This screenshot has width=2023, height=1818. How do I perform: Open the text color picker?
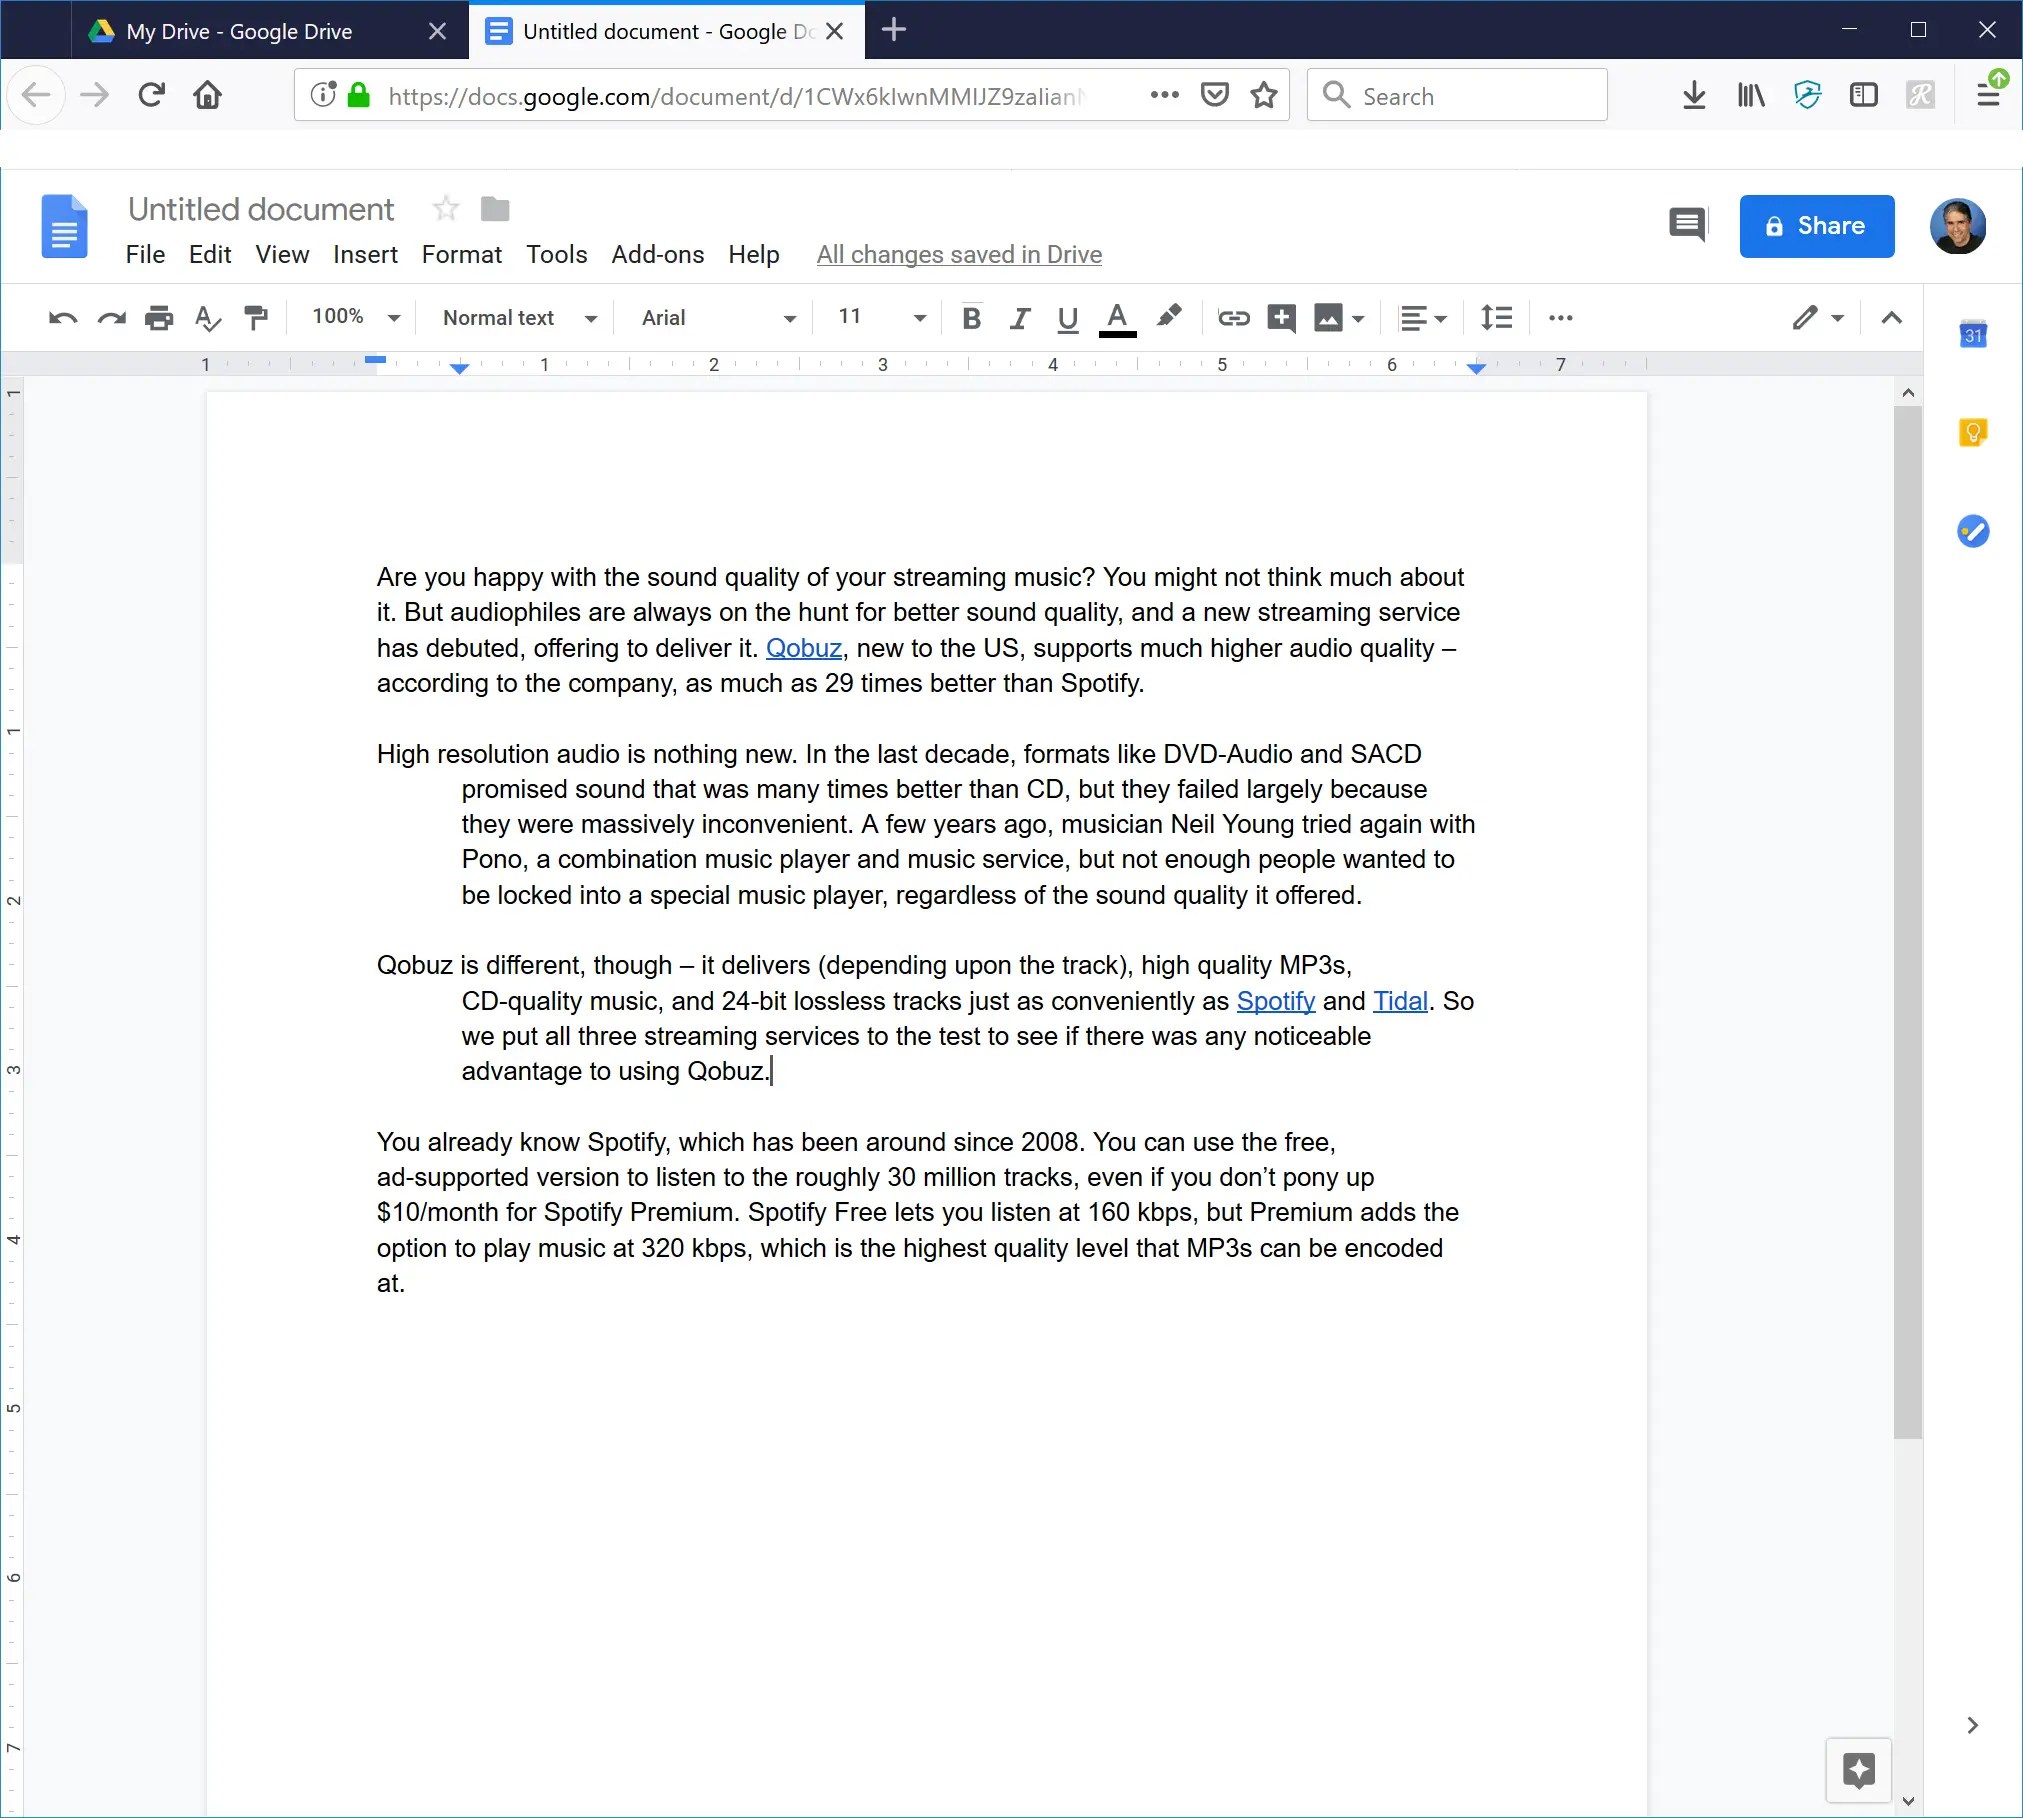coord(1117,318)
